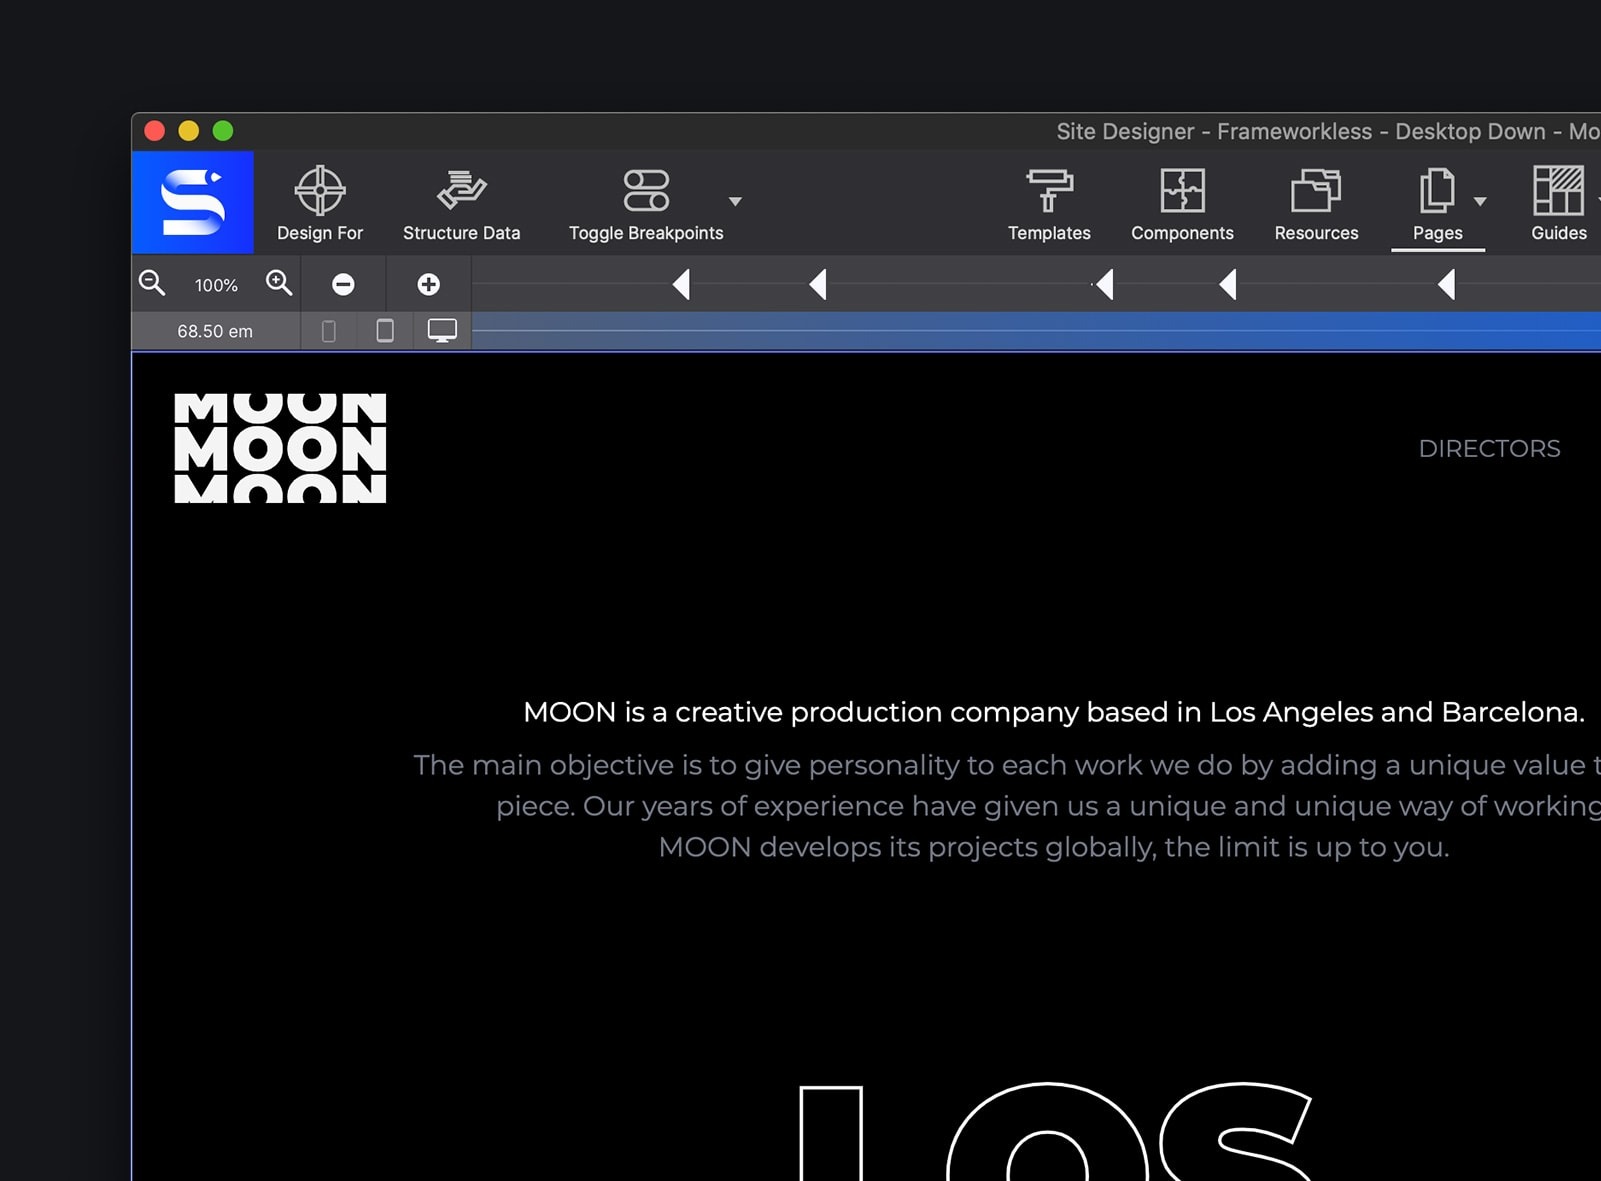Switch to the tablet device preview
This screenshot has width=1601, height=1181.
385,331
